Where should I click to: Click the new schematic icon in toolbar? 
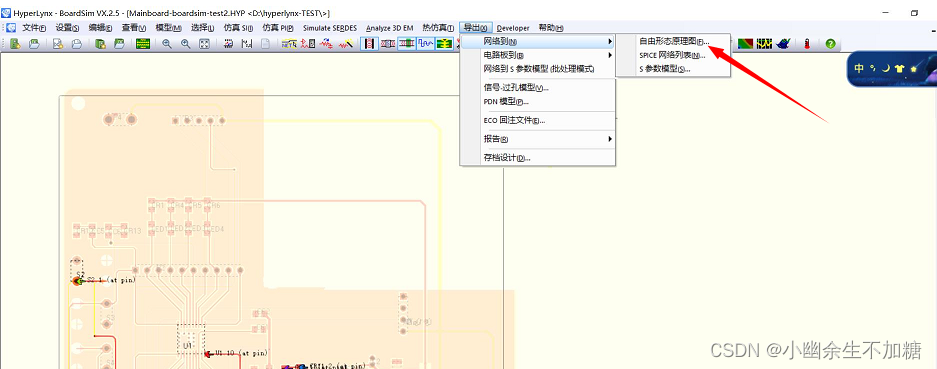point(16,44)
